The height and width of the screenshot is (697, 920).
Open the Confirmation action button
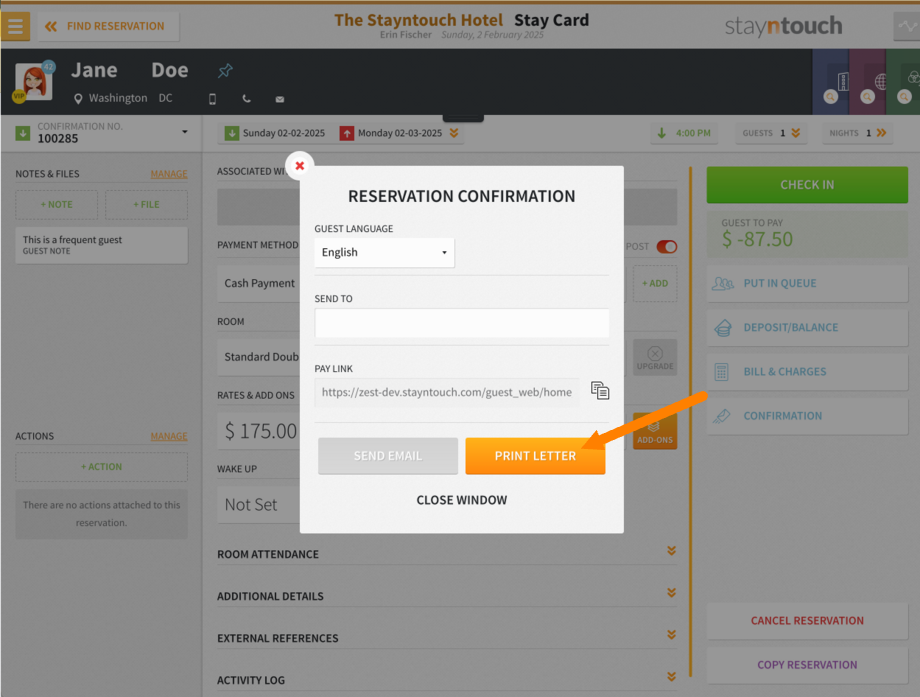pos(807,416)
